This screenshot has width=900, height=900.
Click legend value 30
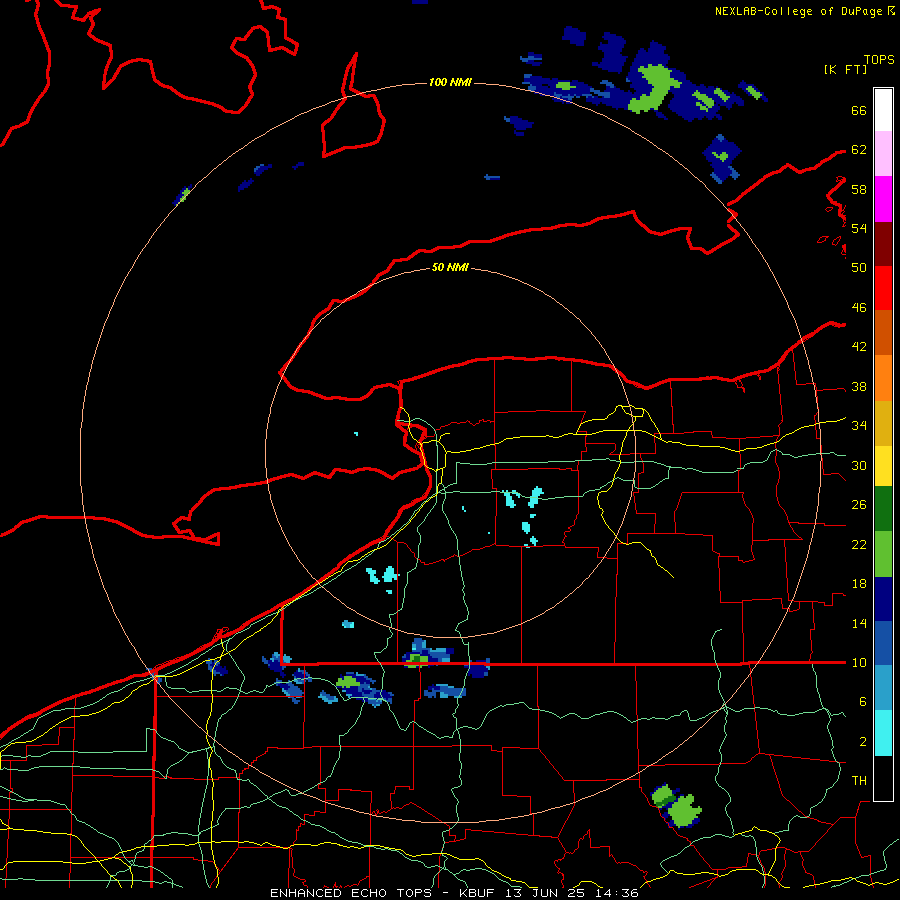[859, 465]
